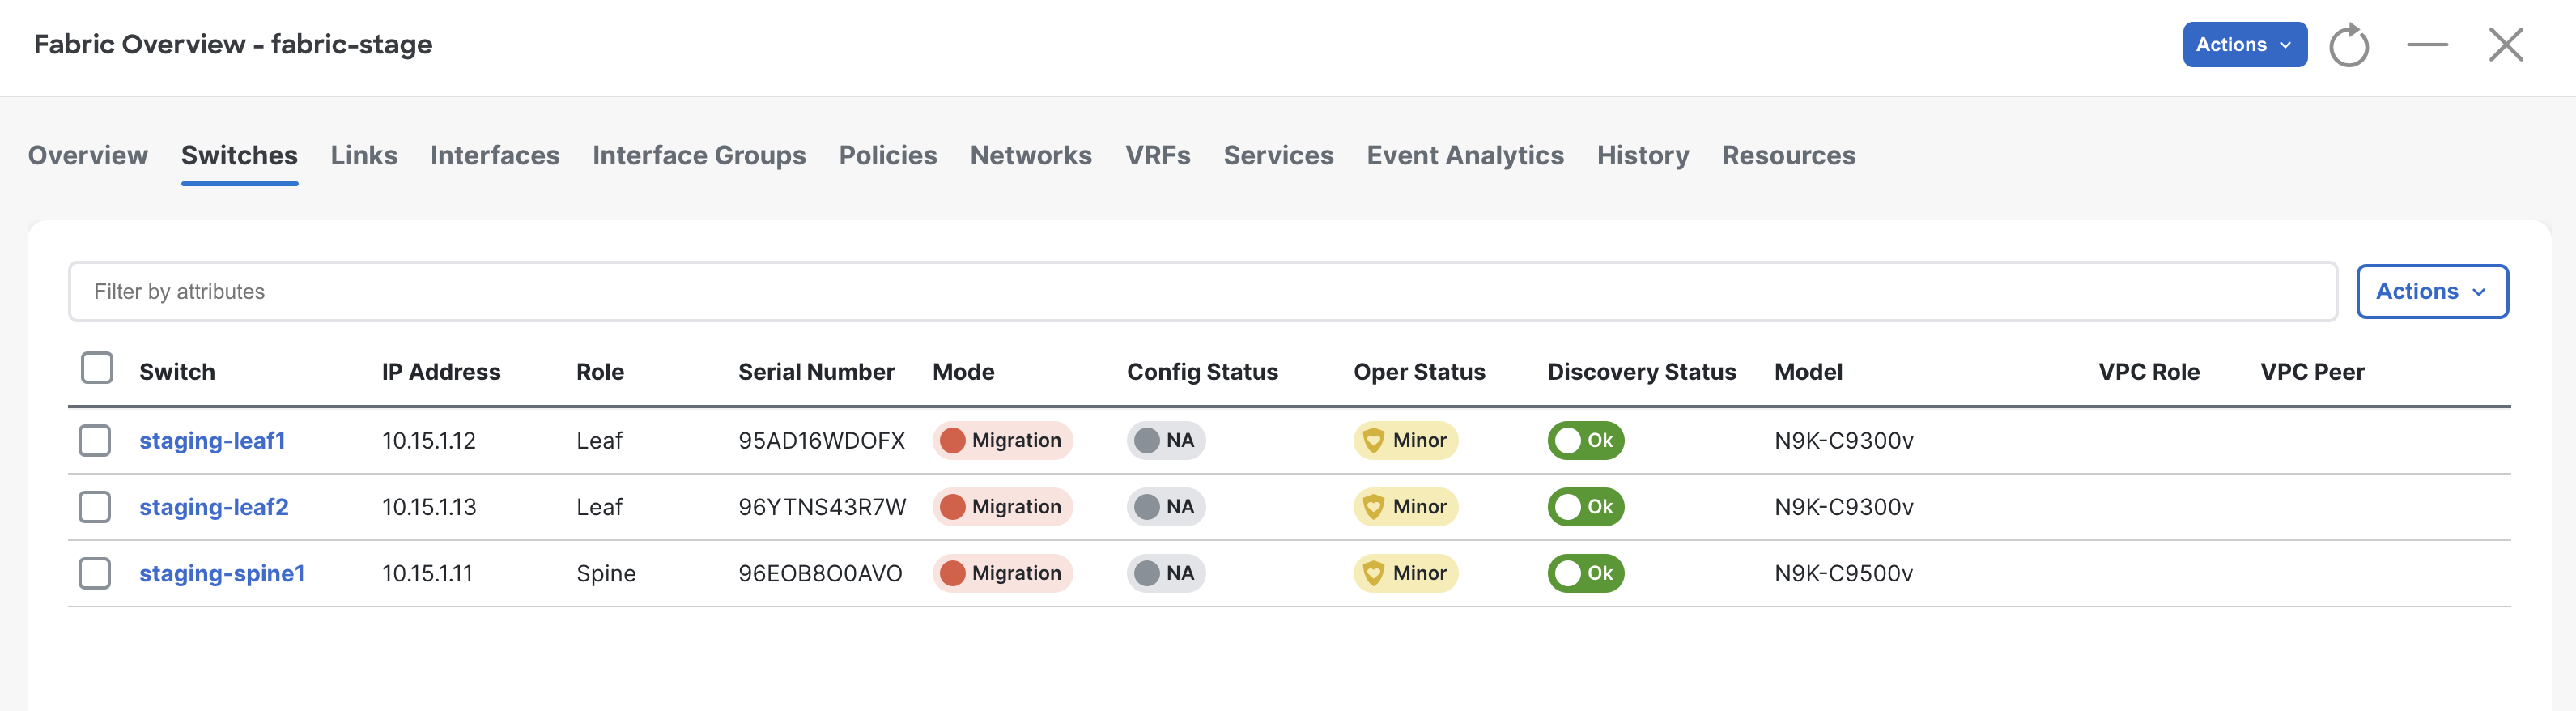Click serial number 95AD16WDOFX

pos(821,440)
